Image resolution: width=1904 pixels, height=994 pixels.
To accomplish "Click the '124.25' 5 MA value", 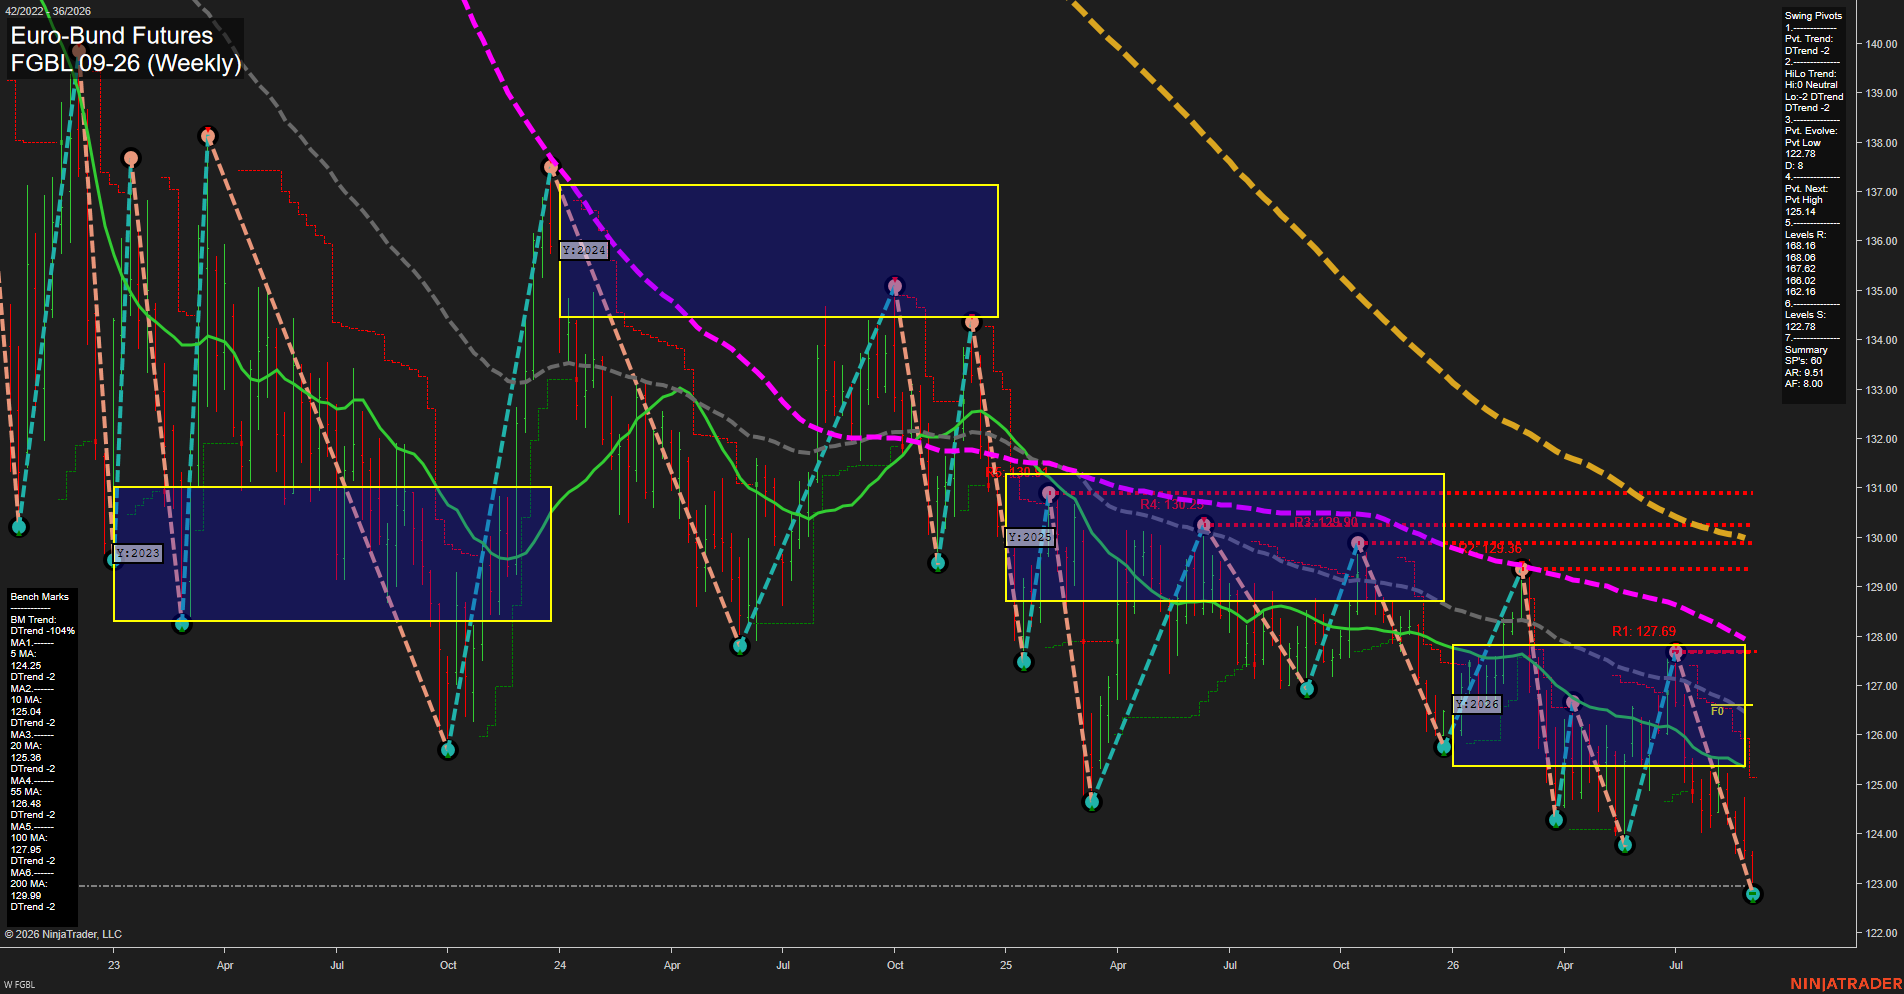I will pos(26,666).
